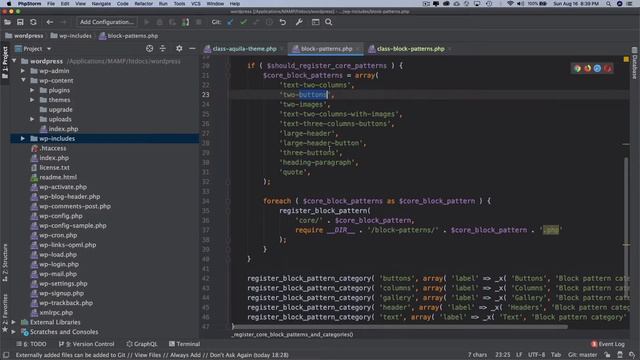Click the run with coverage toolbar icon
The image size is (640, 360).
coord(173,22)
